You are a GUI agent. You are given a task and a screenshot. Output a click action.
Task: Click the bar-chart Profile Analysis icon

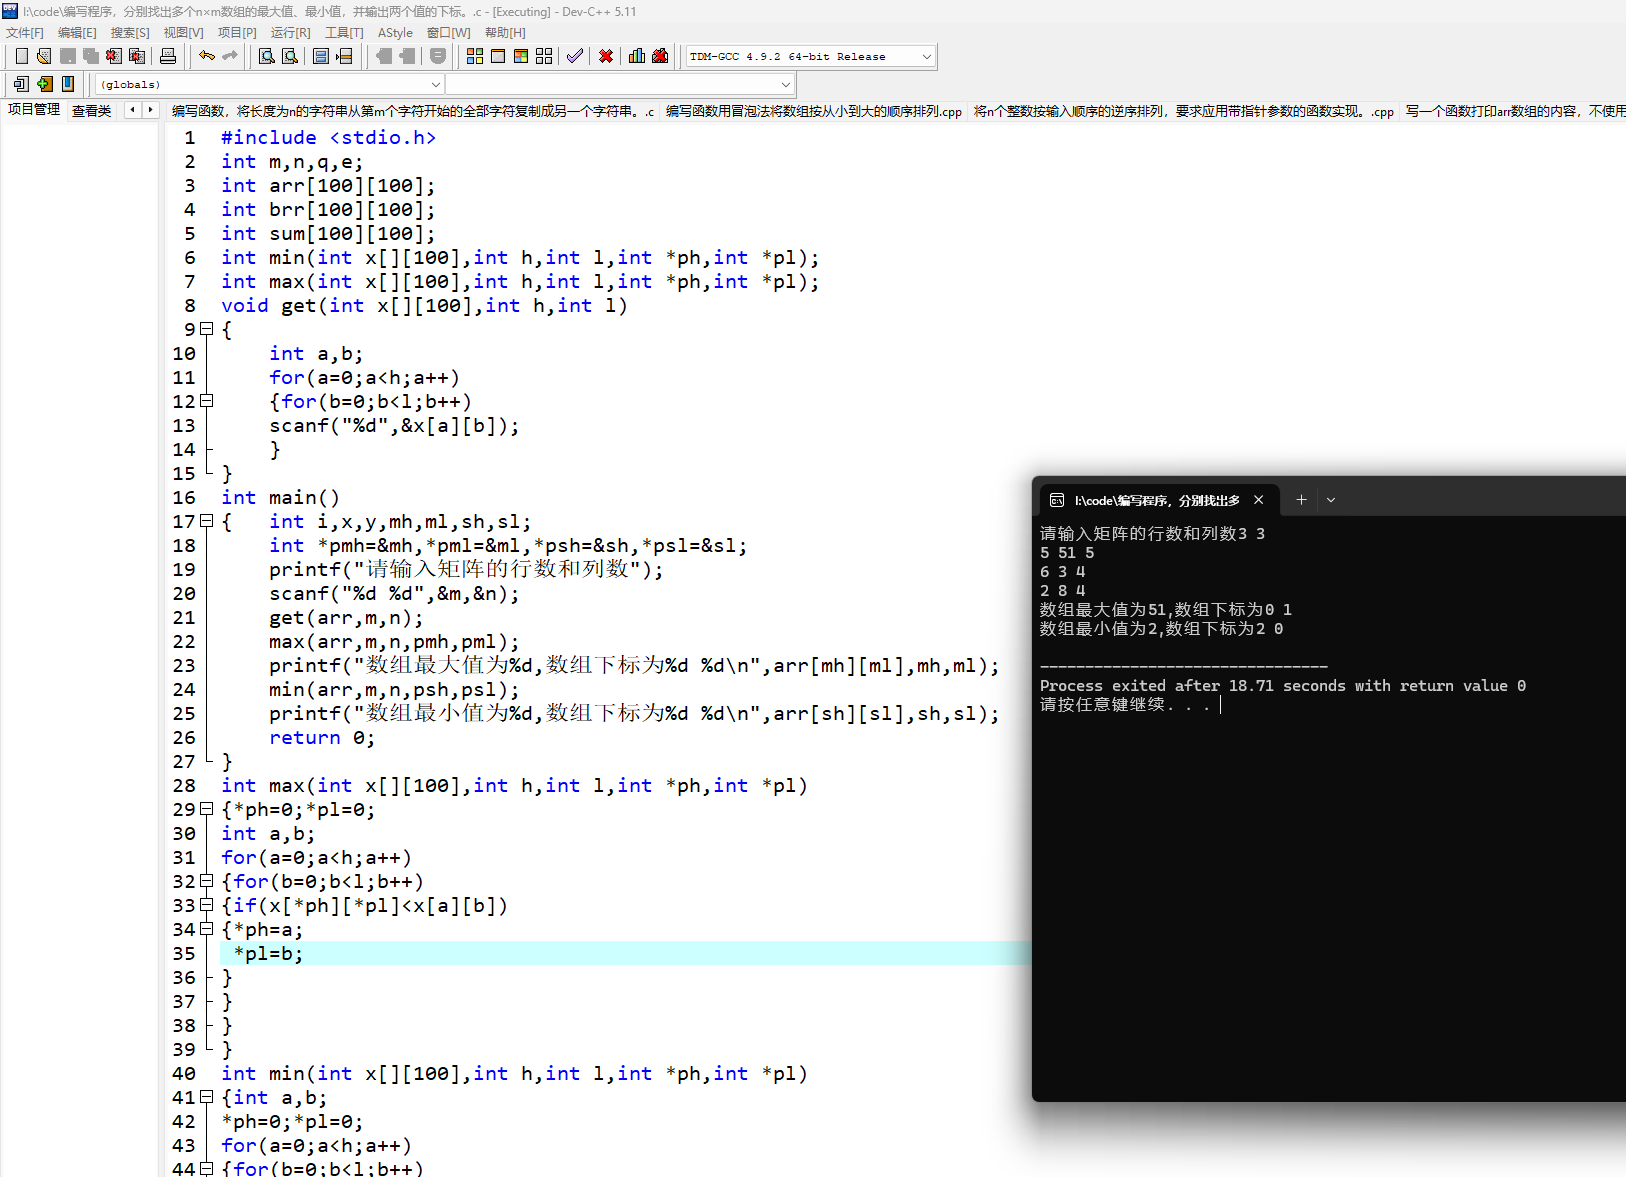[637, 56]
